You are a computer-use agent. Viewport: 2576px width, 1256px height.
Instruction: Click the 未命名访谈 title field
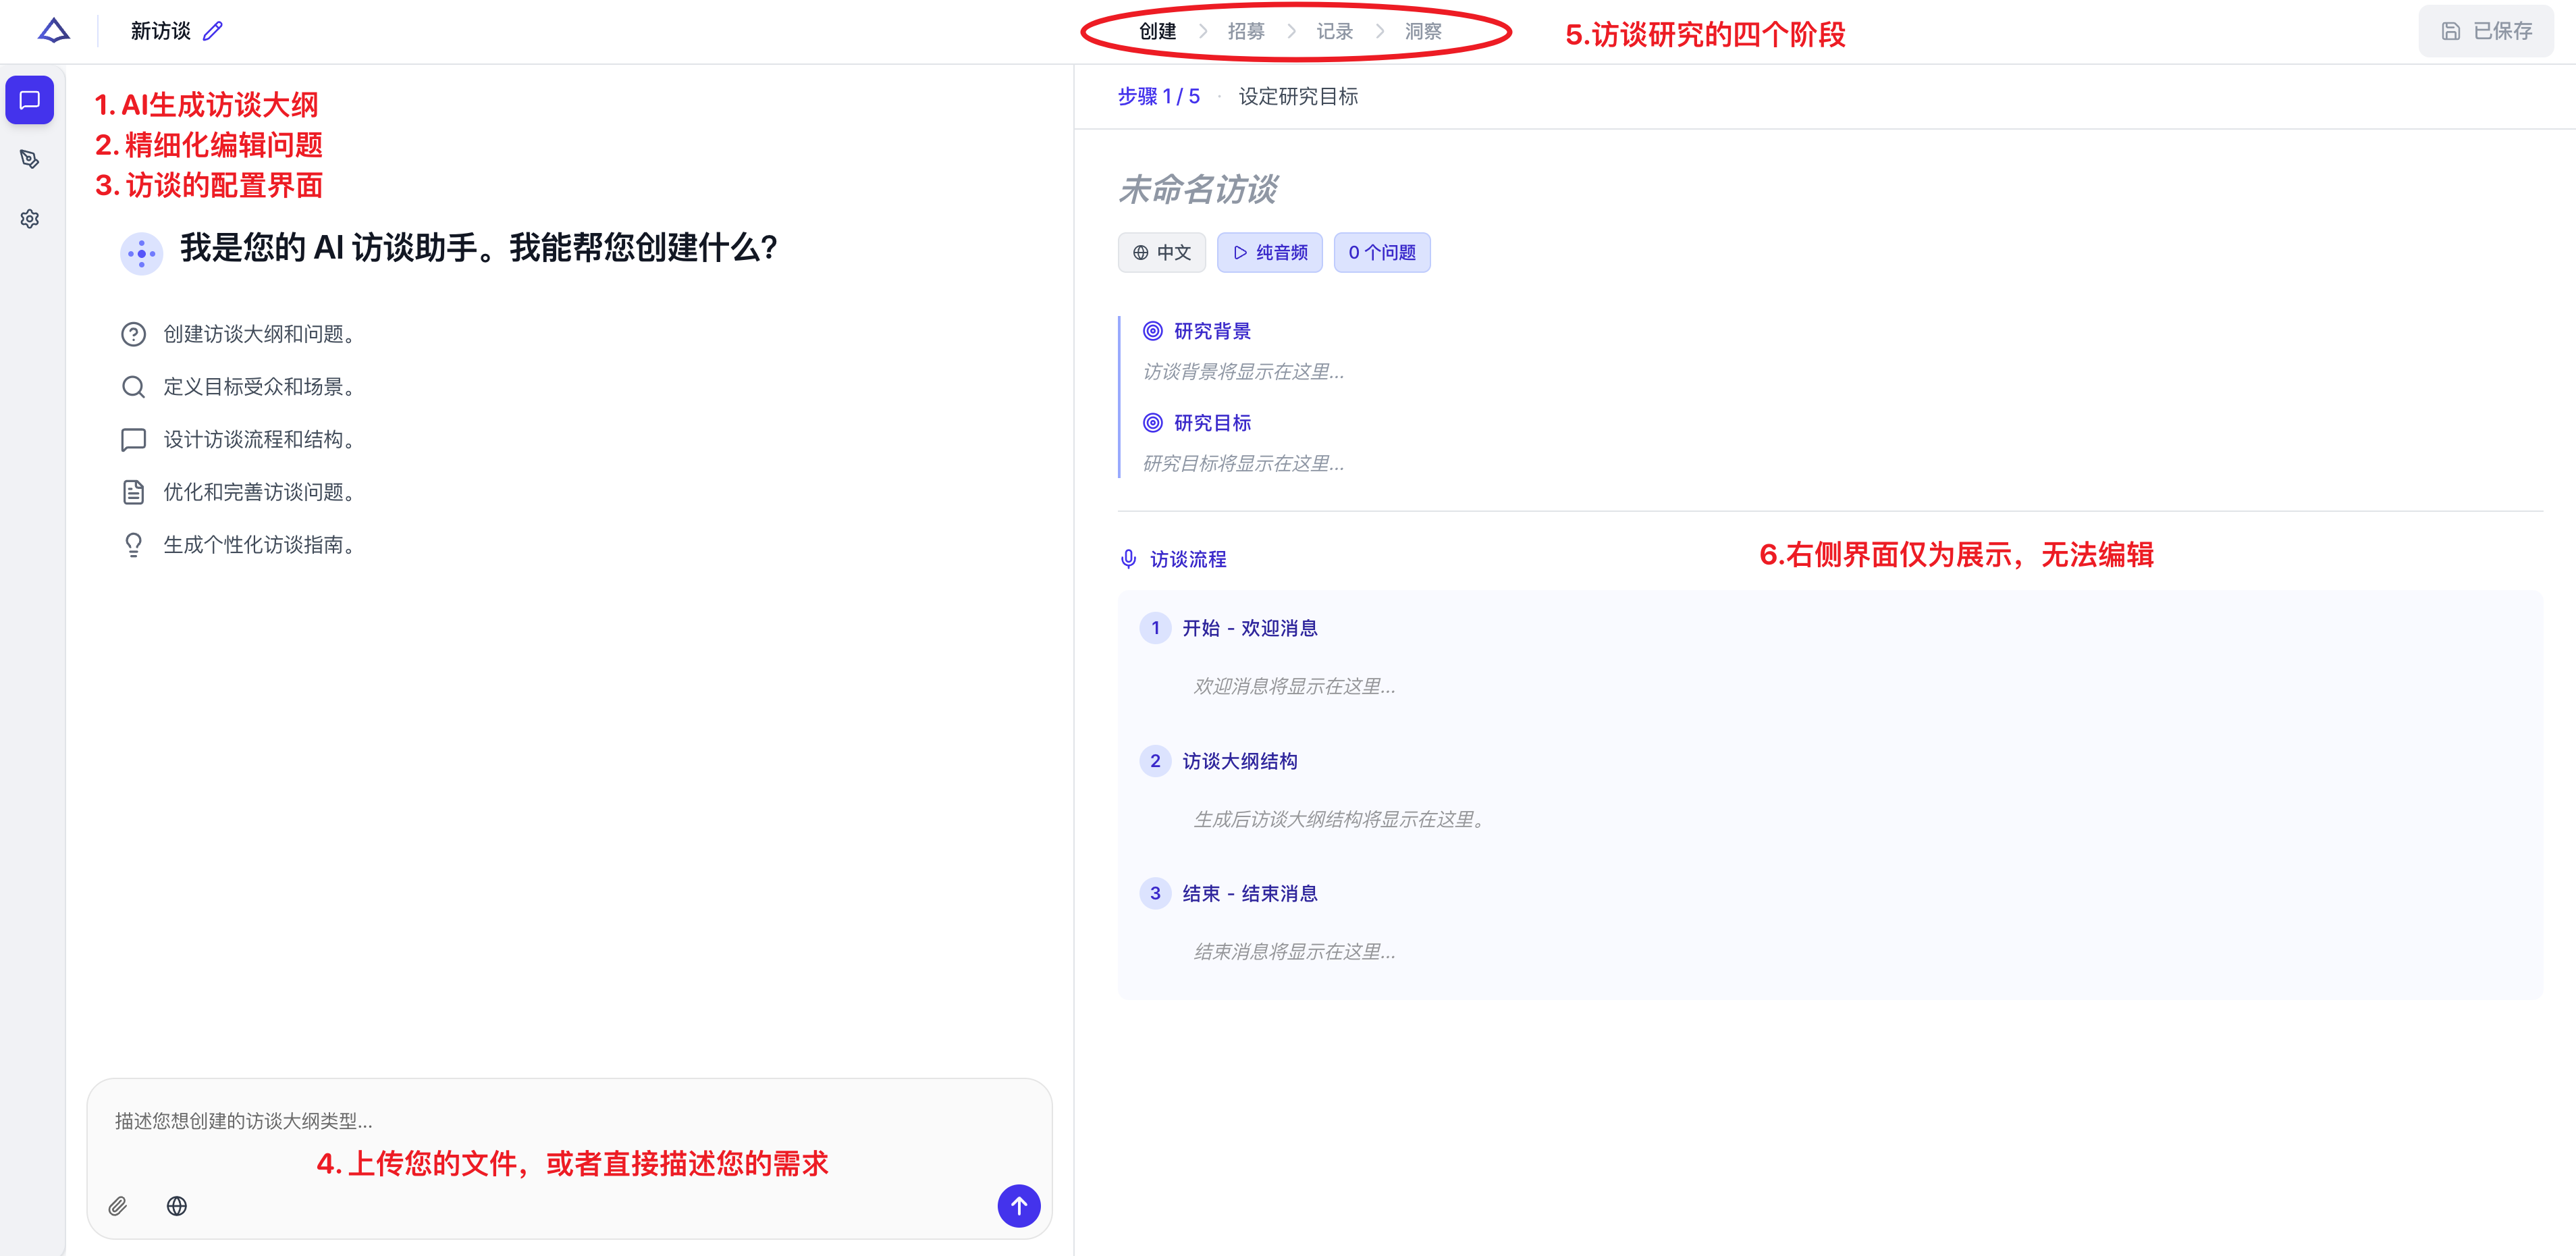(1198, 189)
